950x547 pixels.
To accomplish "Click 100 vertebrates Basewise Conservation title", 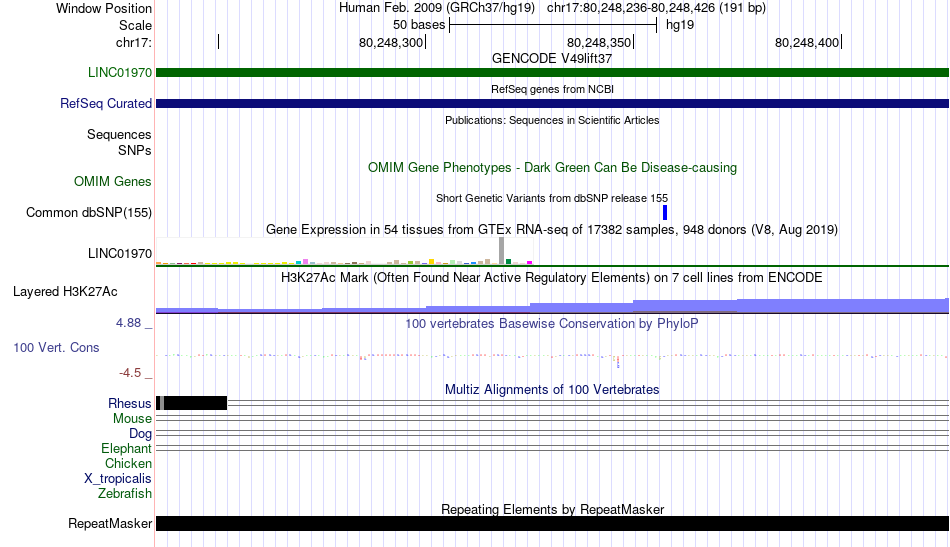I will [552, 323].
